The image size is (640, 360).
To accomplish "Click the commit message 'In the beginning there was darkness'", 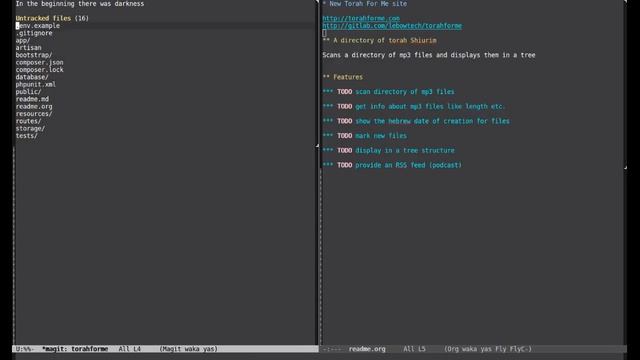I will 80,4.
